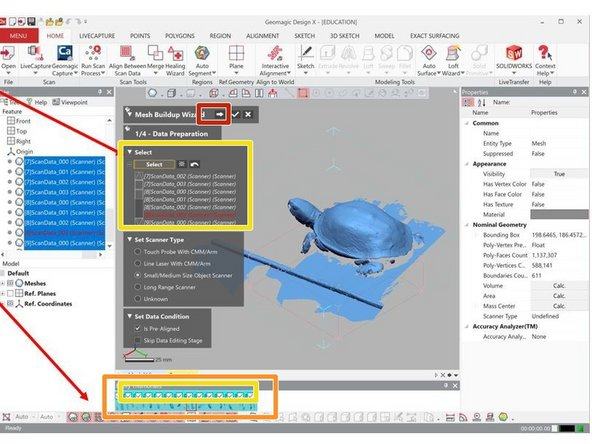The image size is (592, 444).
Task: Check [7]ScanData_002 box in the wizard list
Action: 139,176
